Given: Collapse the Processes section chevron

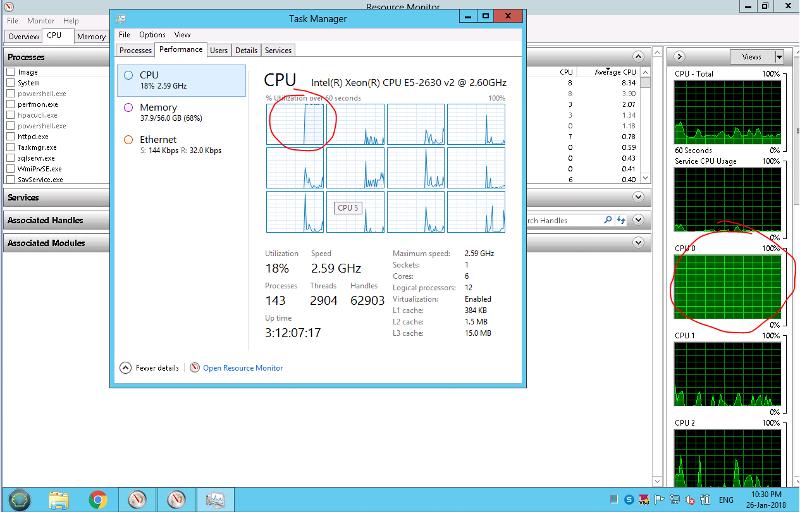Looking at the screenshot, I should coord(638,57).
